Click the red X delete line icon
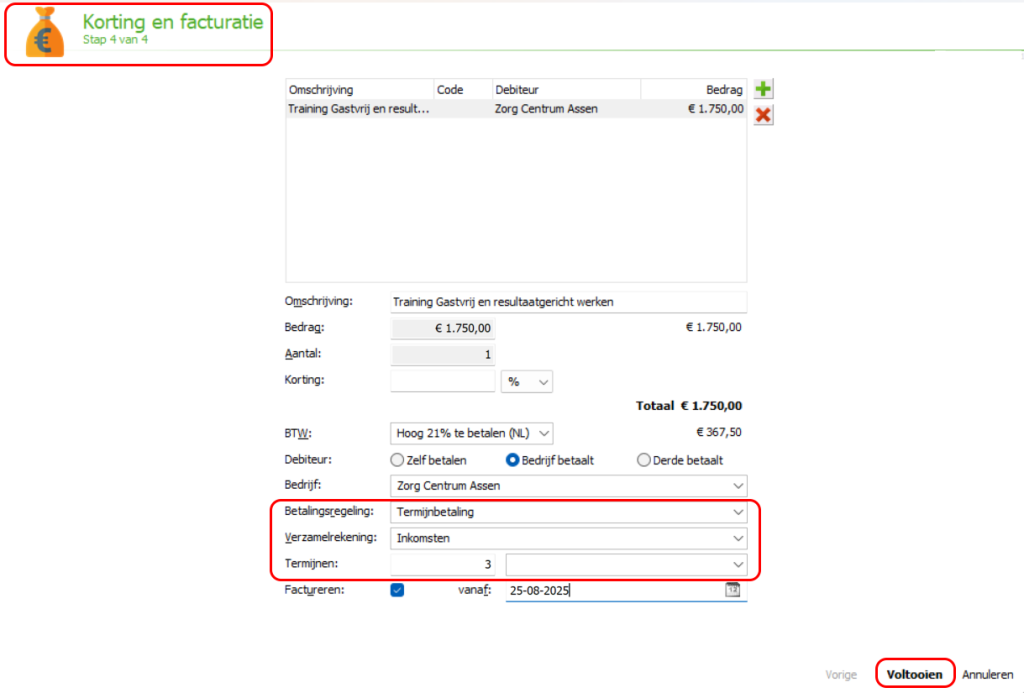This screenshot has width=1024, height=693. [x=764, y=115]
